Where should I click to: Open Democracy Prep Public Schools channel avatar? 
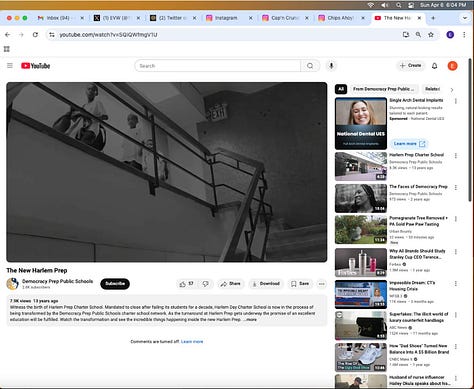(12, 284)
